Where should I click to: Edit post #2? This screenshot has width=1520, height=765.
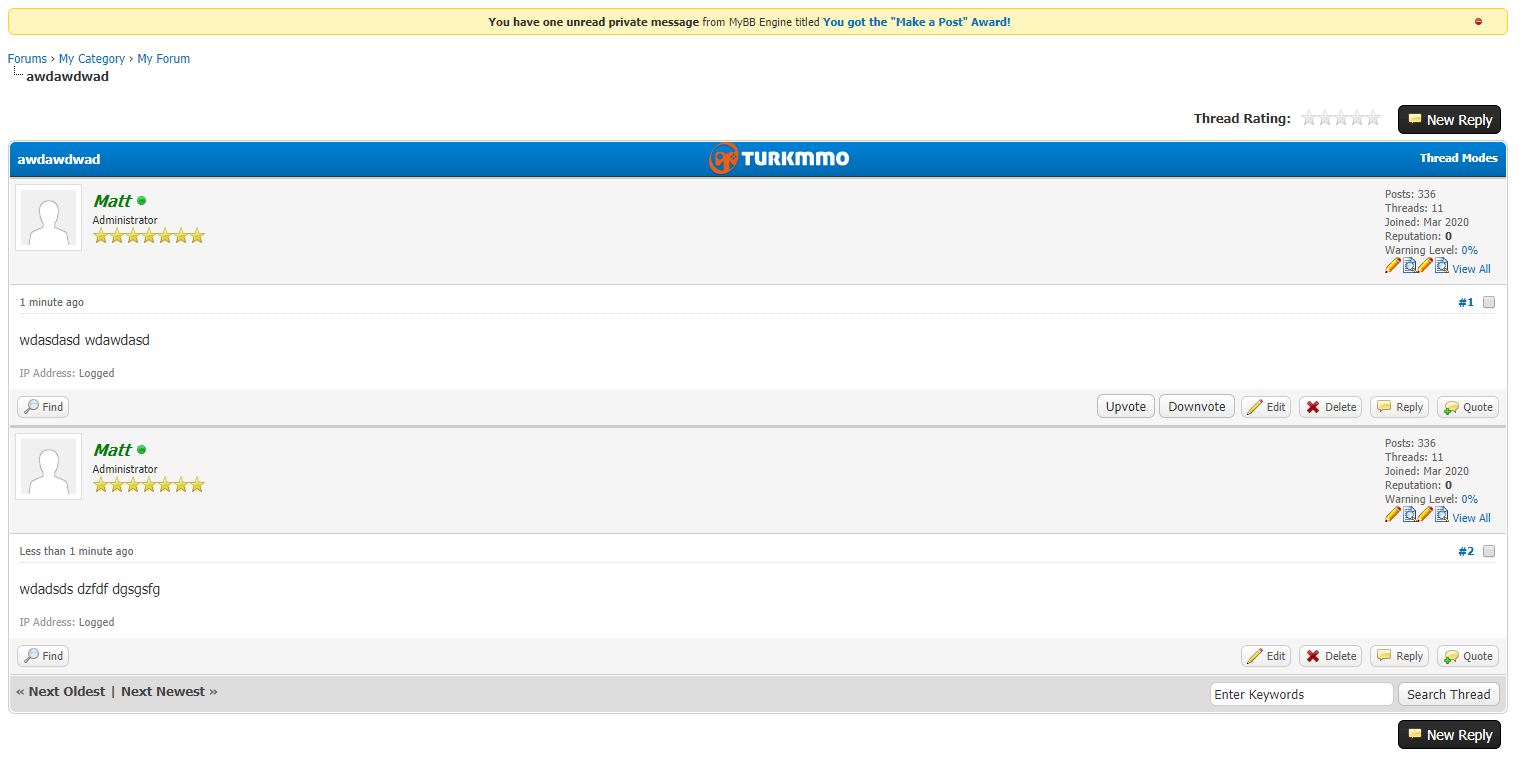(1266, 656)
